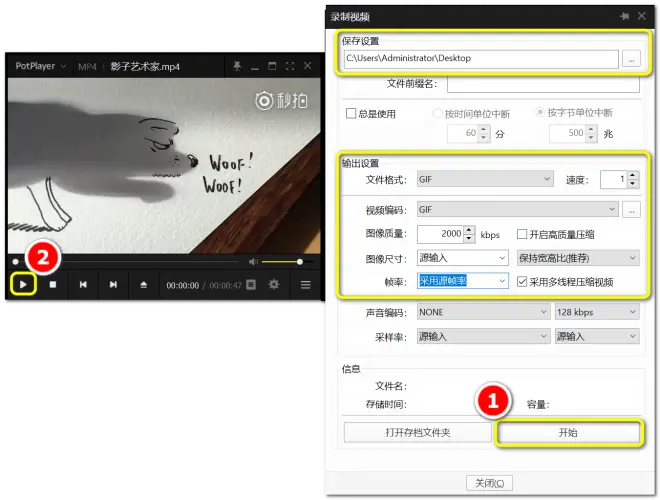Open the 帧率 采用源帧率 dropdown
Viewport: 660px width, 500px height.
click(x=463, y=281)
